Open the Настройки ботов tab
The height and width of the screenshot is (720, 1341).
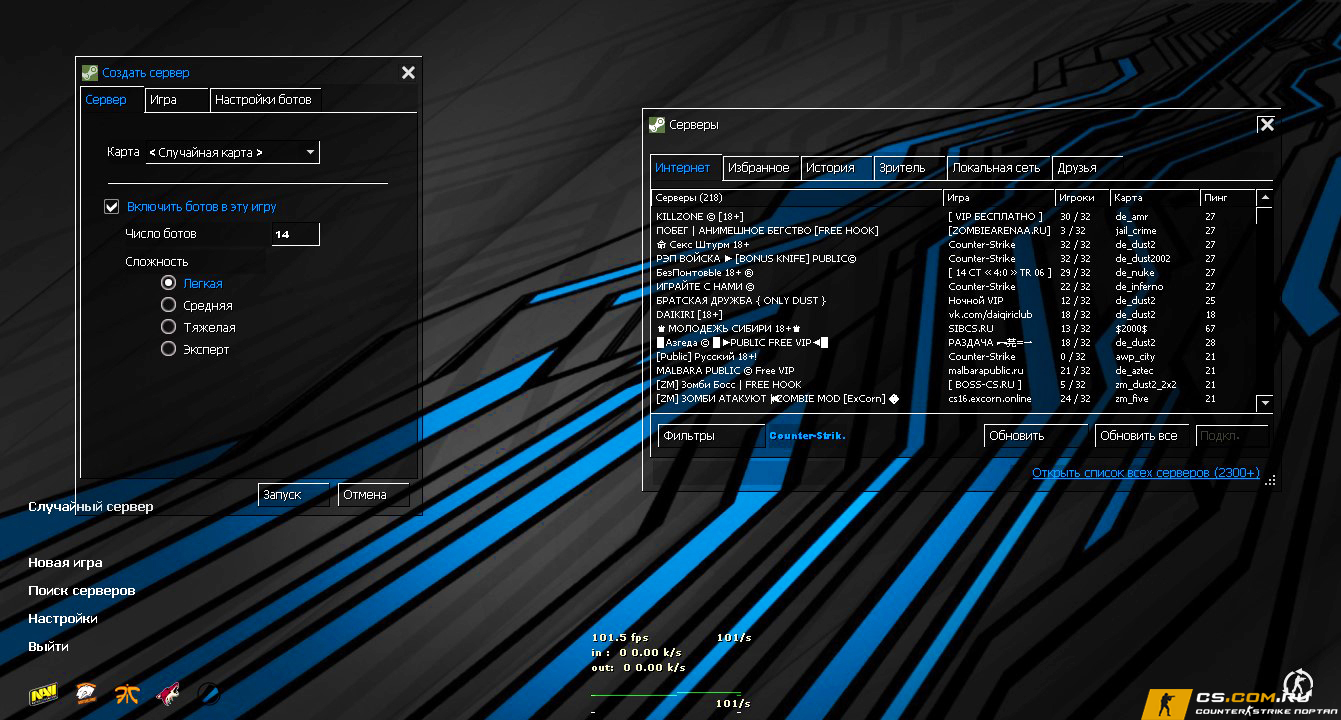(x=264, y=100)
